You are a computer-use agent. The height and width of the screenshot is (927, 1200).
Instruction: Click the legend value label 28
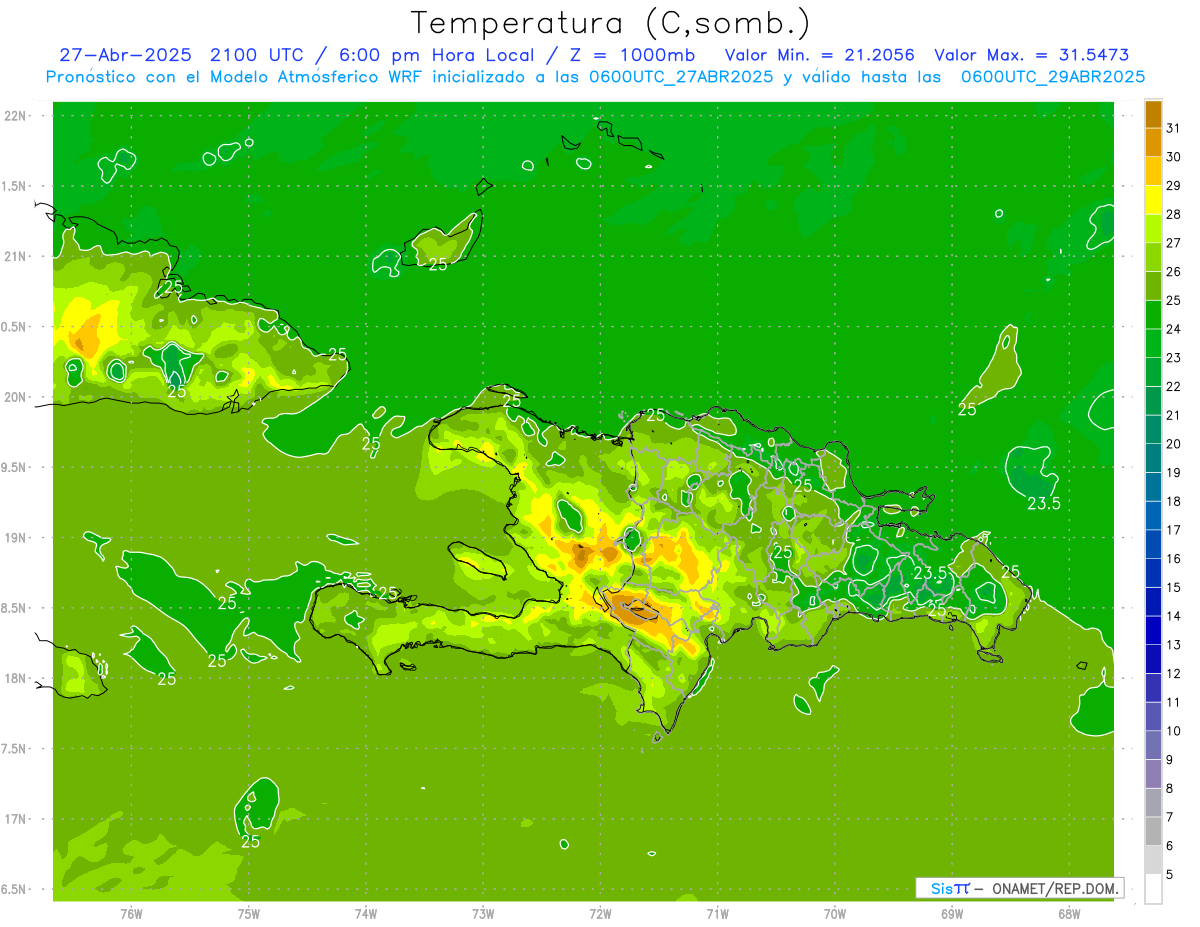coord(1174,214)
